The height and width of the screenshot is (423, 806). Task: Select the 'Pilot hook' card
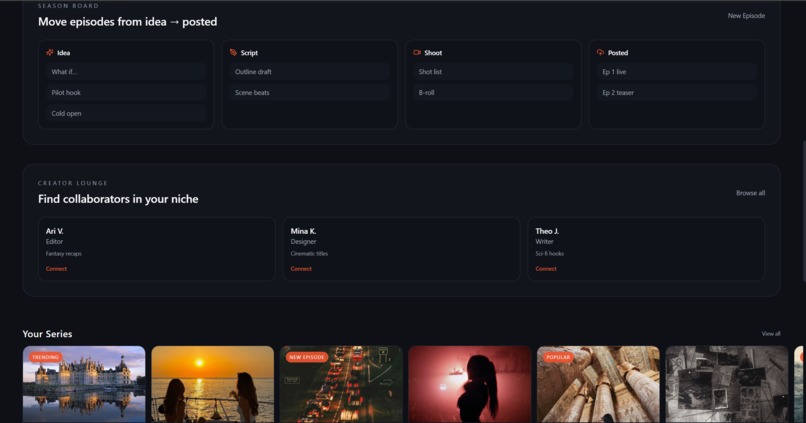(126, 93)
